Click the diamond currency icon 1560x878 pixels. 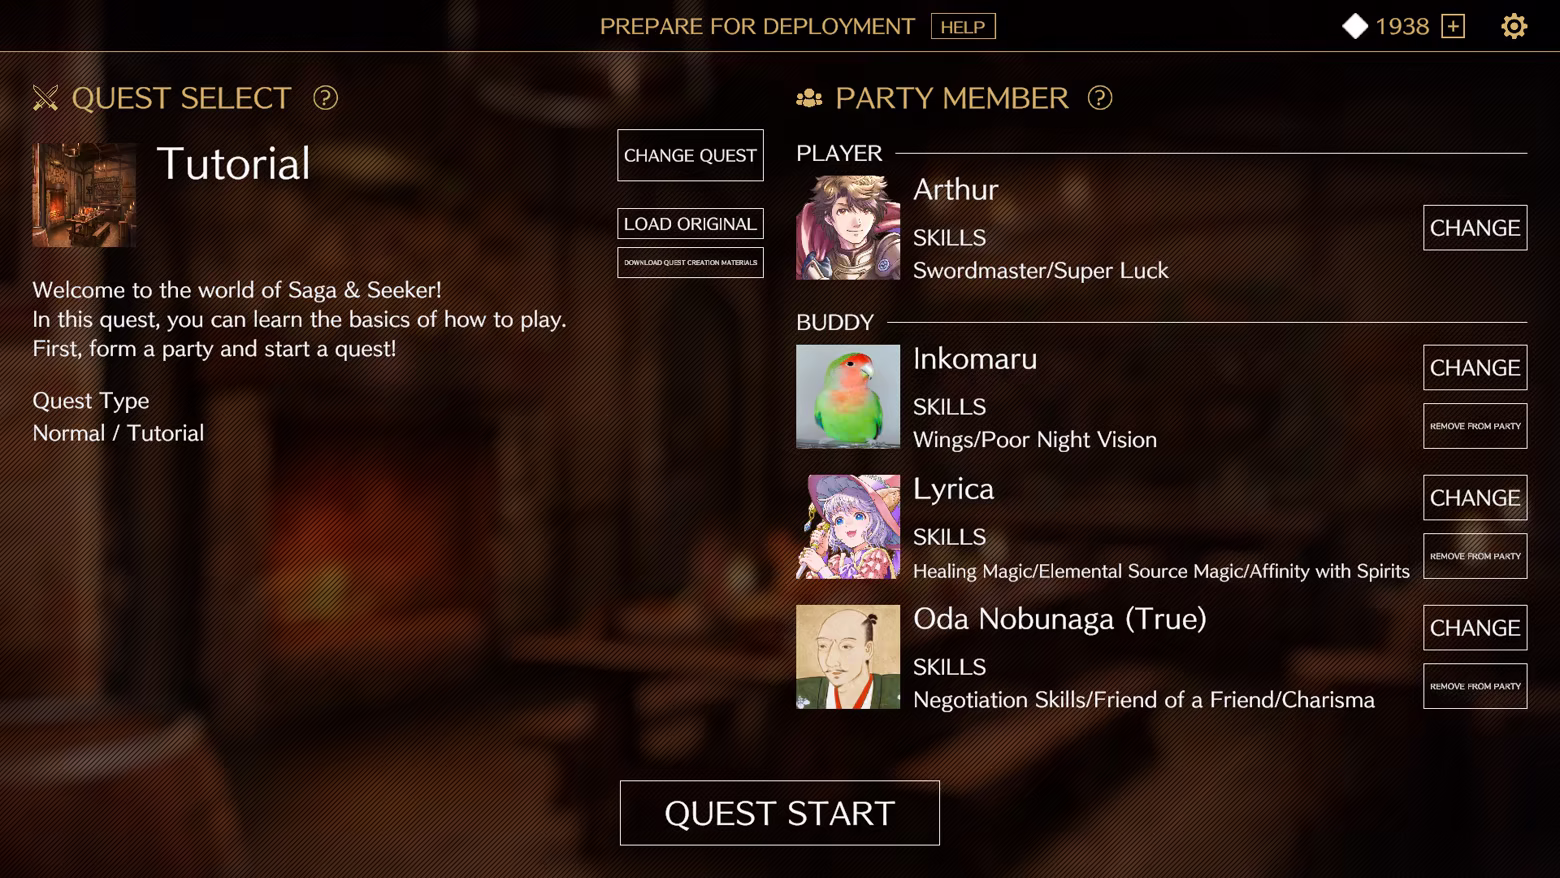coord(1355,26)
